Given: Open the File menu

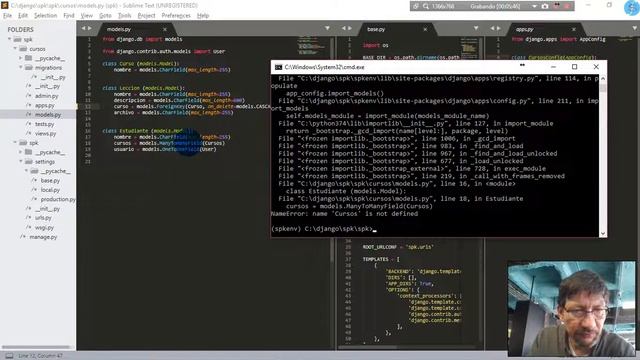Looking at the screenshot, I should pyautogui.click(x=7, y=16).
